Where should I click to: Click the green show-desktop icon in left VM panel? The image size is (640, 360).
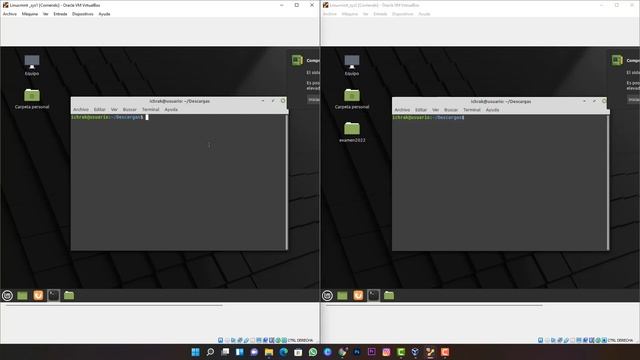click(x=22, y=296)
